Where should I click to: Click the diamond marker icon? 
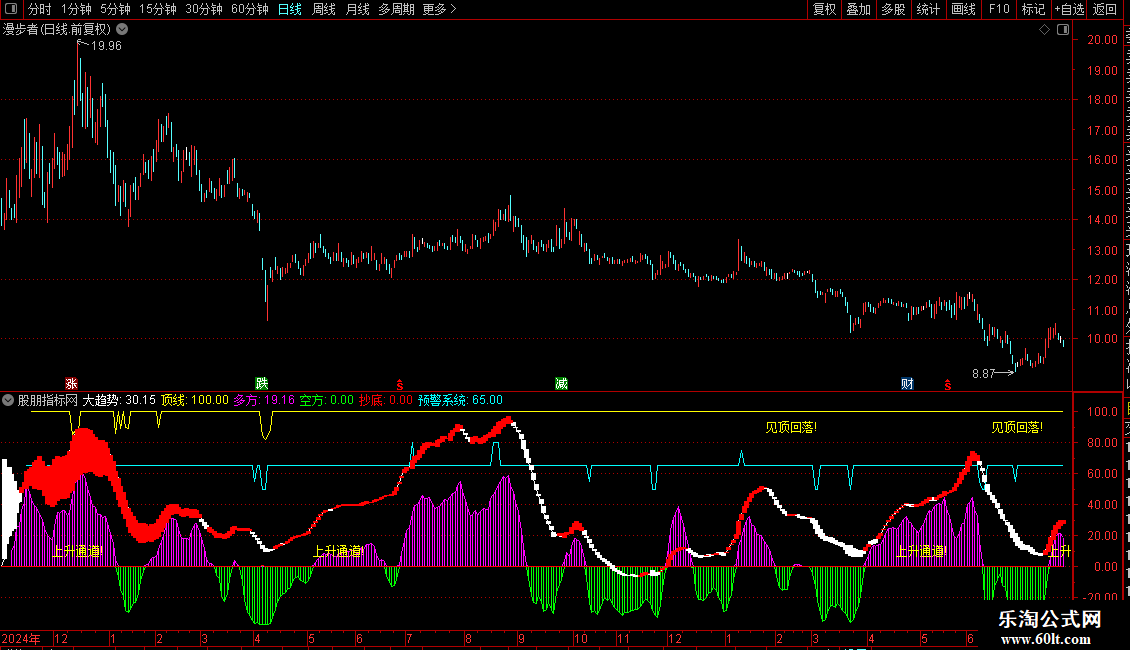coord(1044,30)
